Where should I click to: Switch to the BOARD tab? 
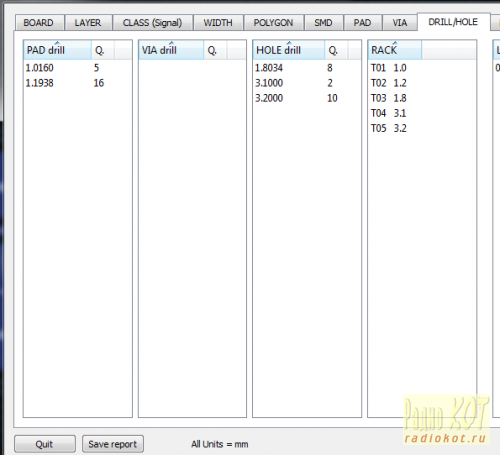tap(39, 23)
